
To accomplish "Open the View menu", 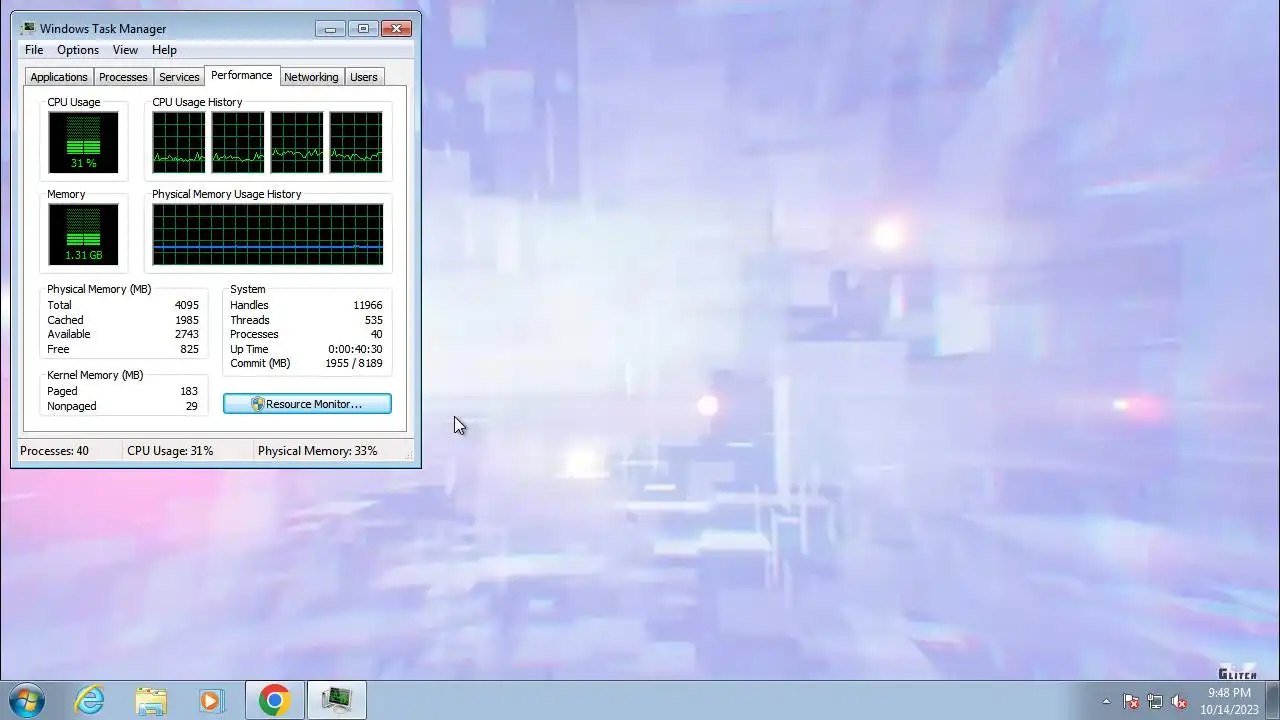I will click(x=125, y=50).
